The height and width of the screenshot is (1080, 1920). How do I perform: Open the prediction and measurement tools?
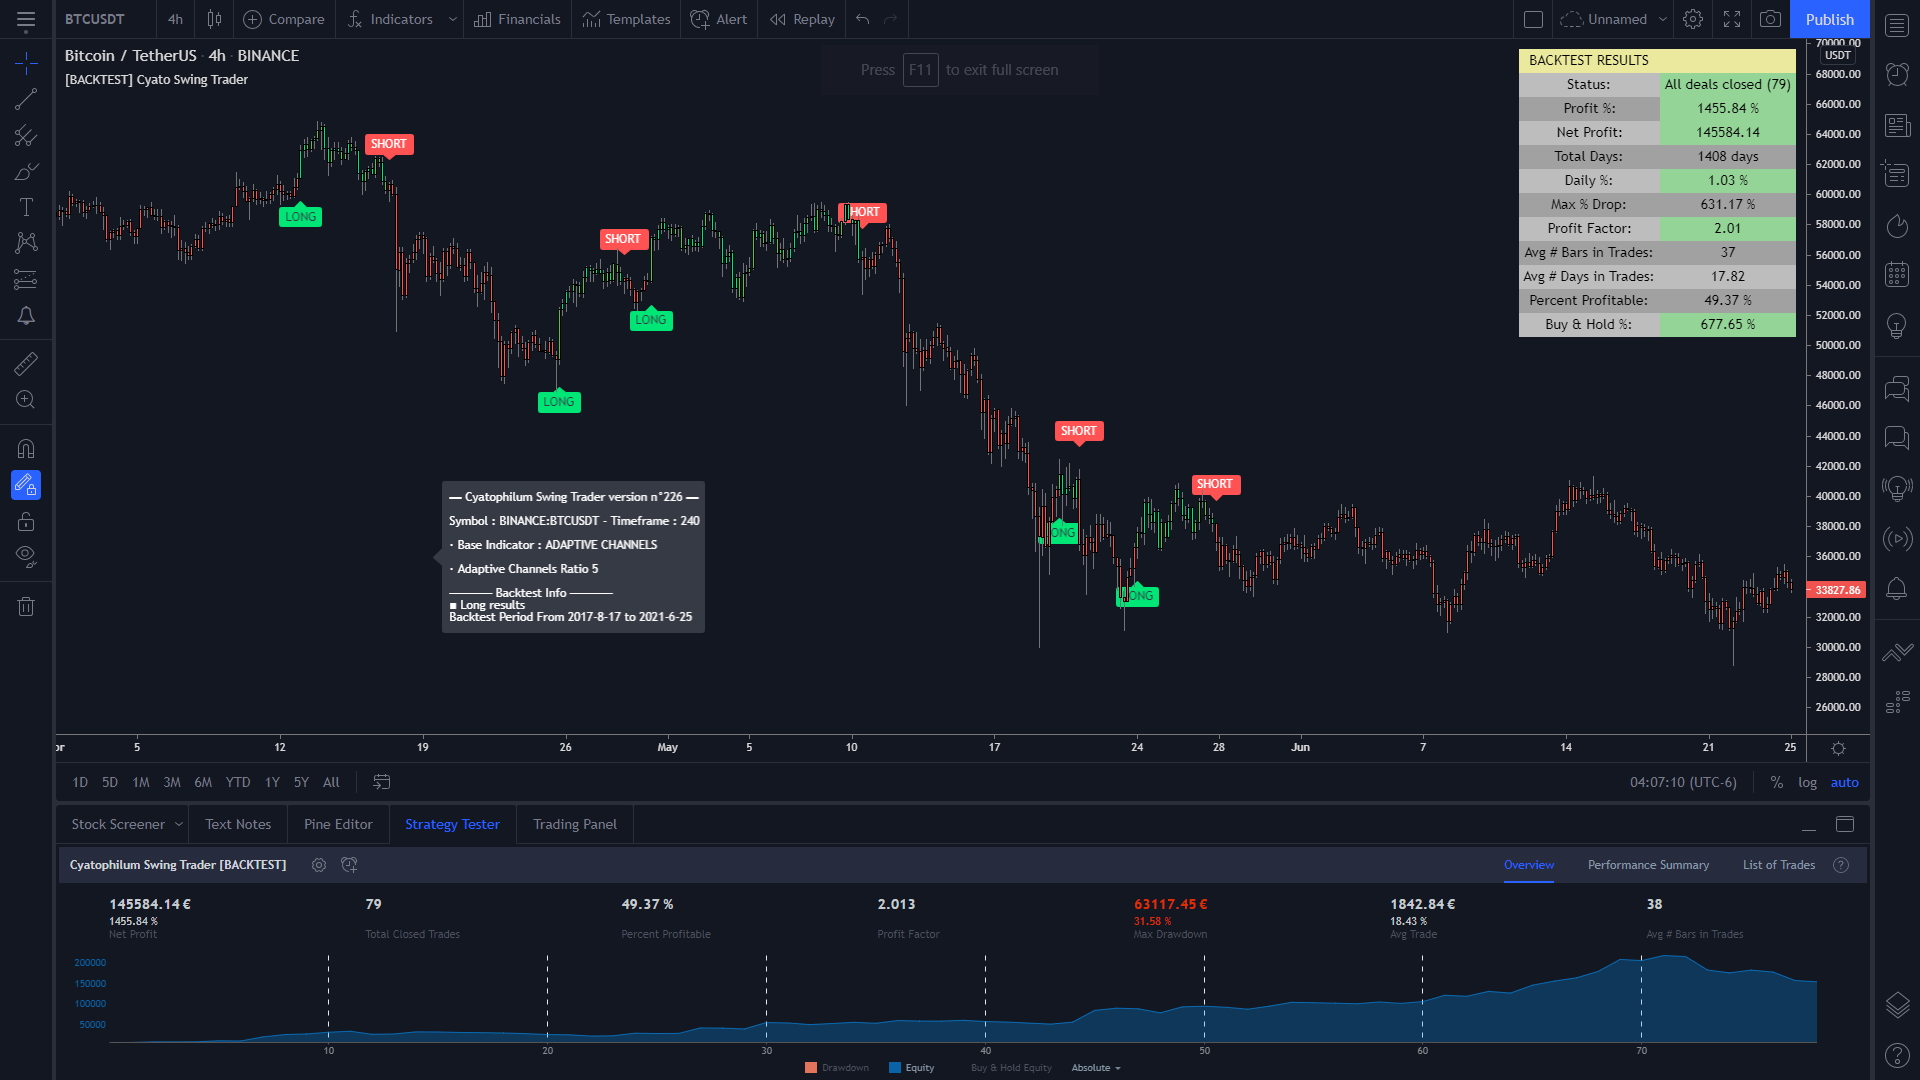click(26, 279)
